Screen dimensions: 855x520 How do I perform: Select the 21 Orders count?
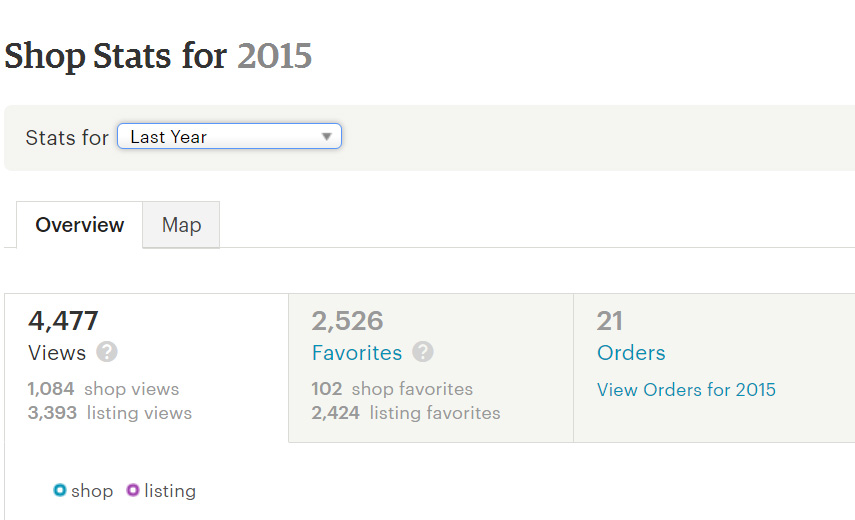[x=610, y=321]
